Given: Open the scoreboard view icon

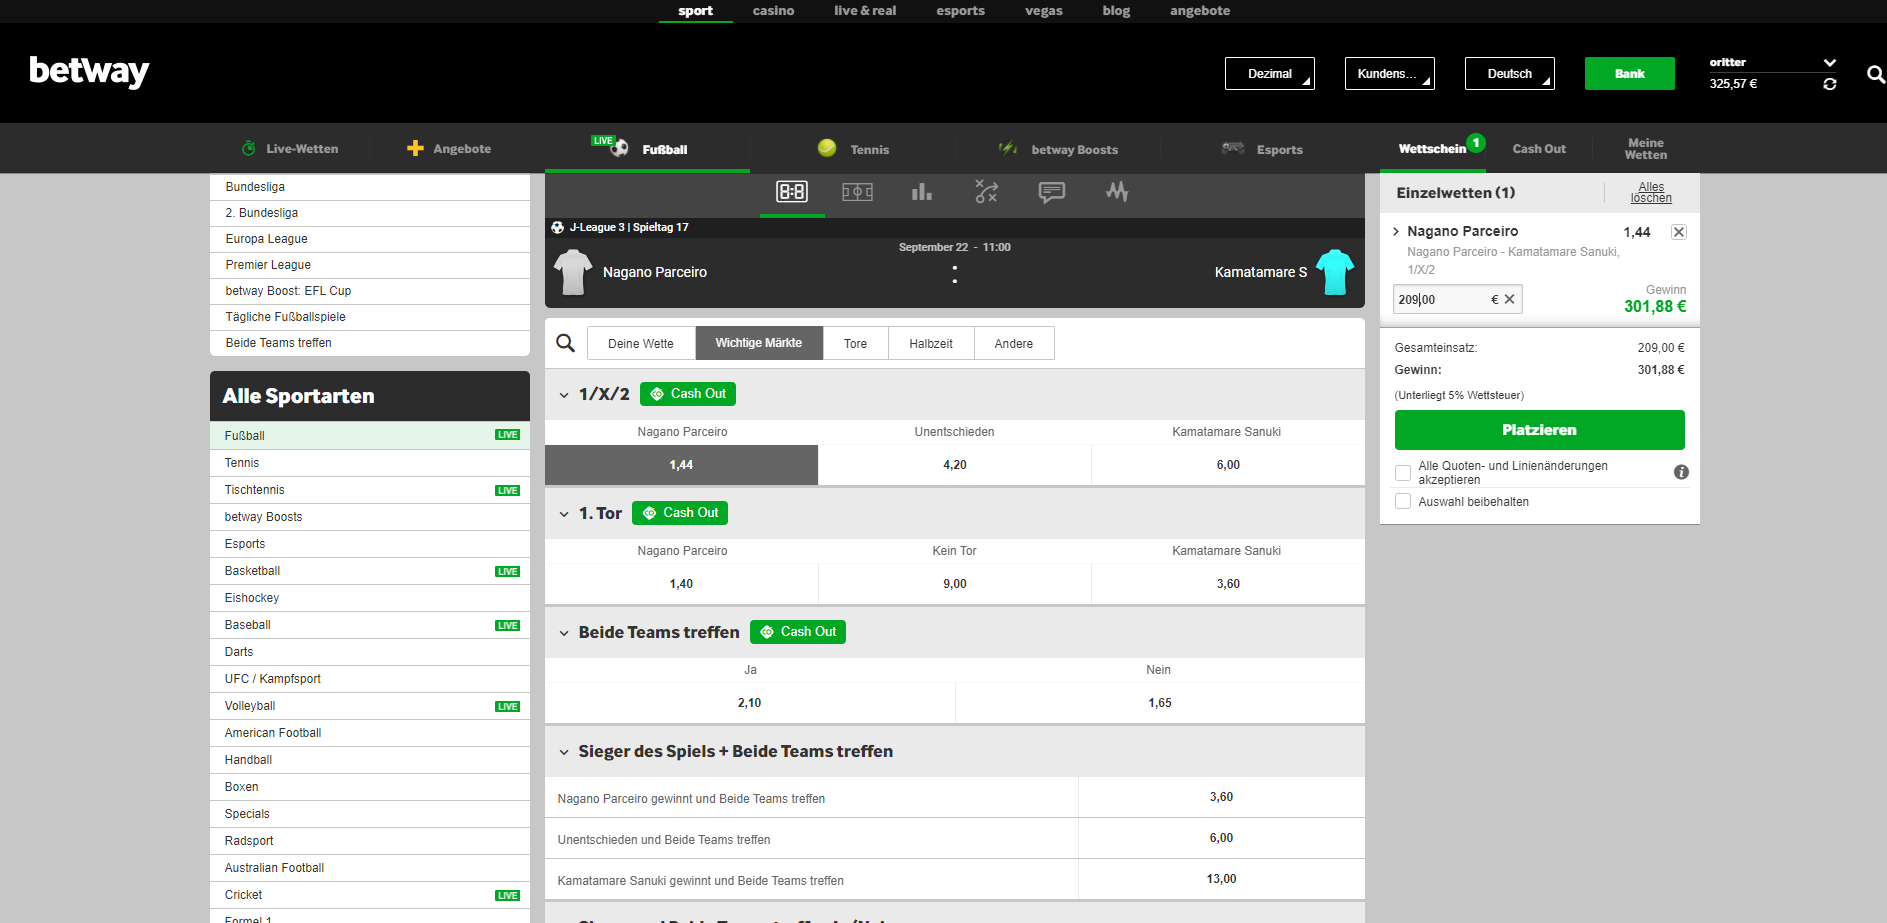Looking at the screenshot, I should 792,192.
